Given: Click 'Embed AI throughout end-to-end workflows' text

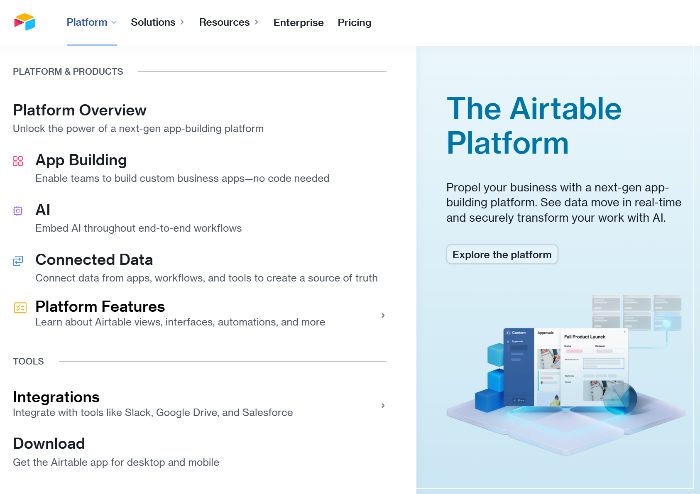Looking at the screenshot, I should [x=138, y=228].
